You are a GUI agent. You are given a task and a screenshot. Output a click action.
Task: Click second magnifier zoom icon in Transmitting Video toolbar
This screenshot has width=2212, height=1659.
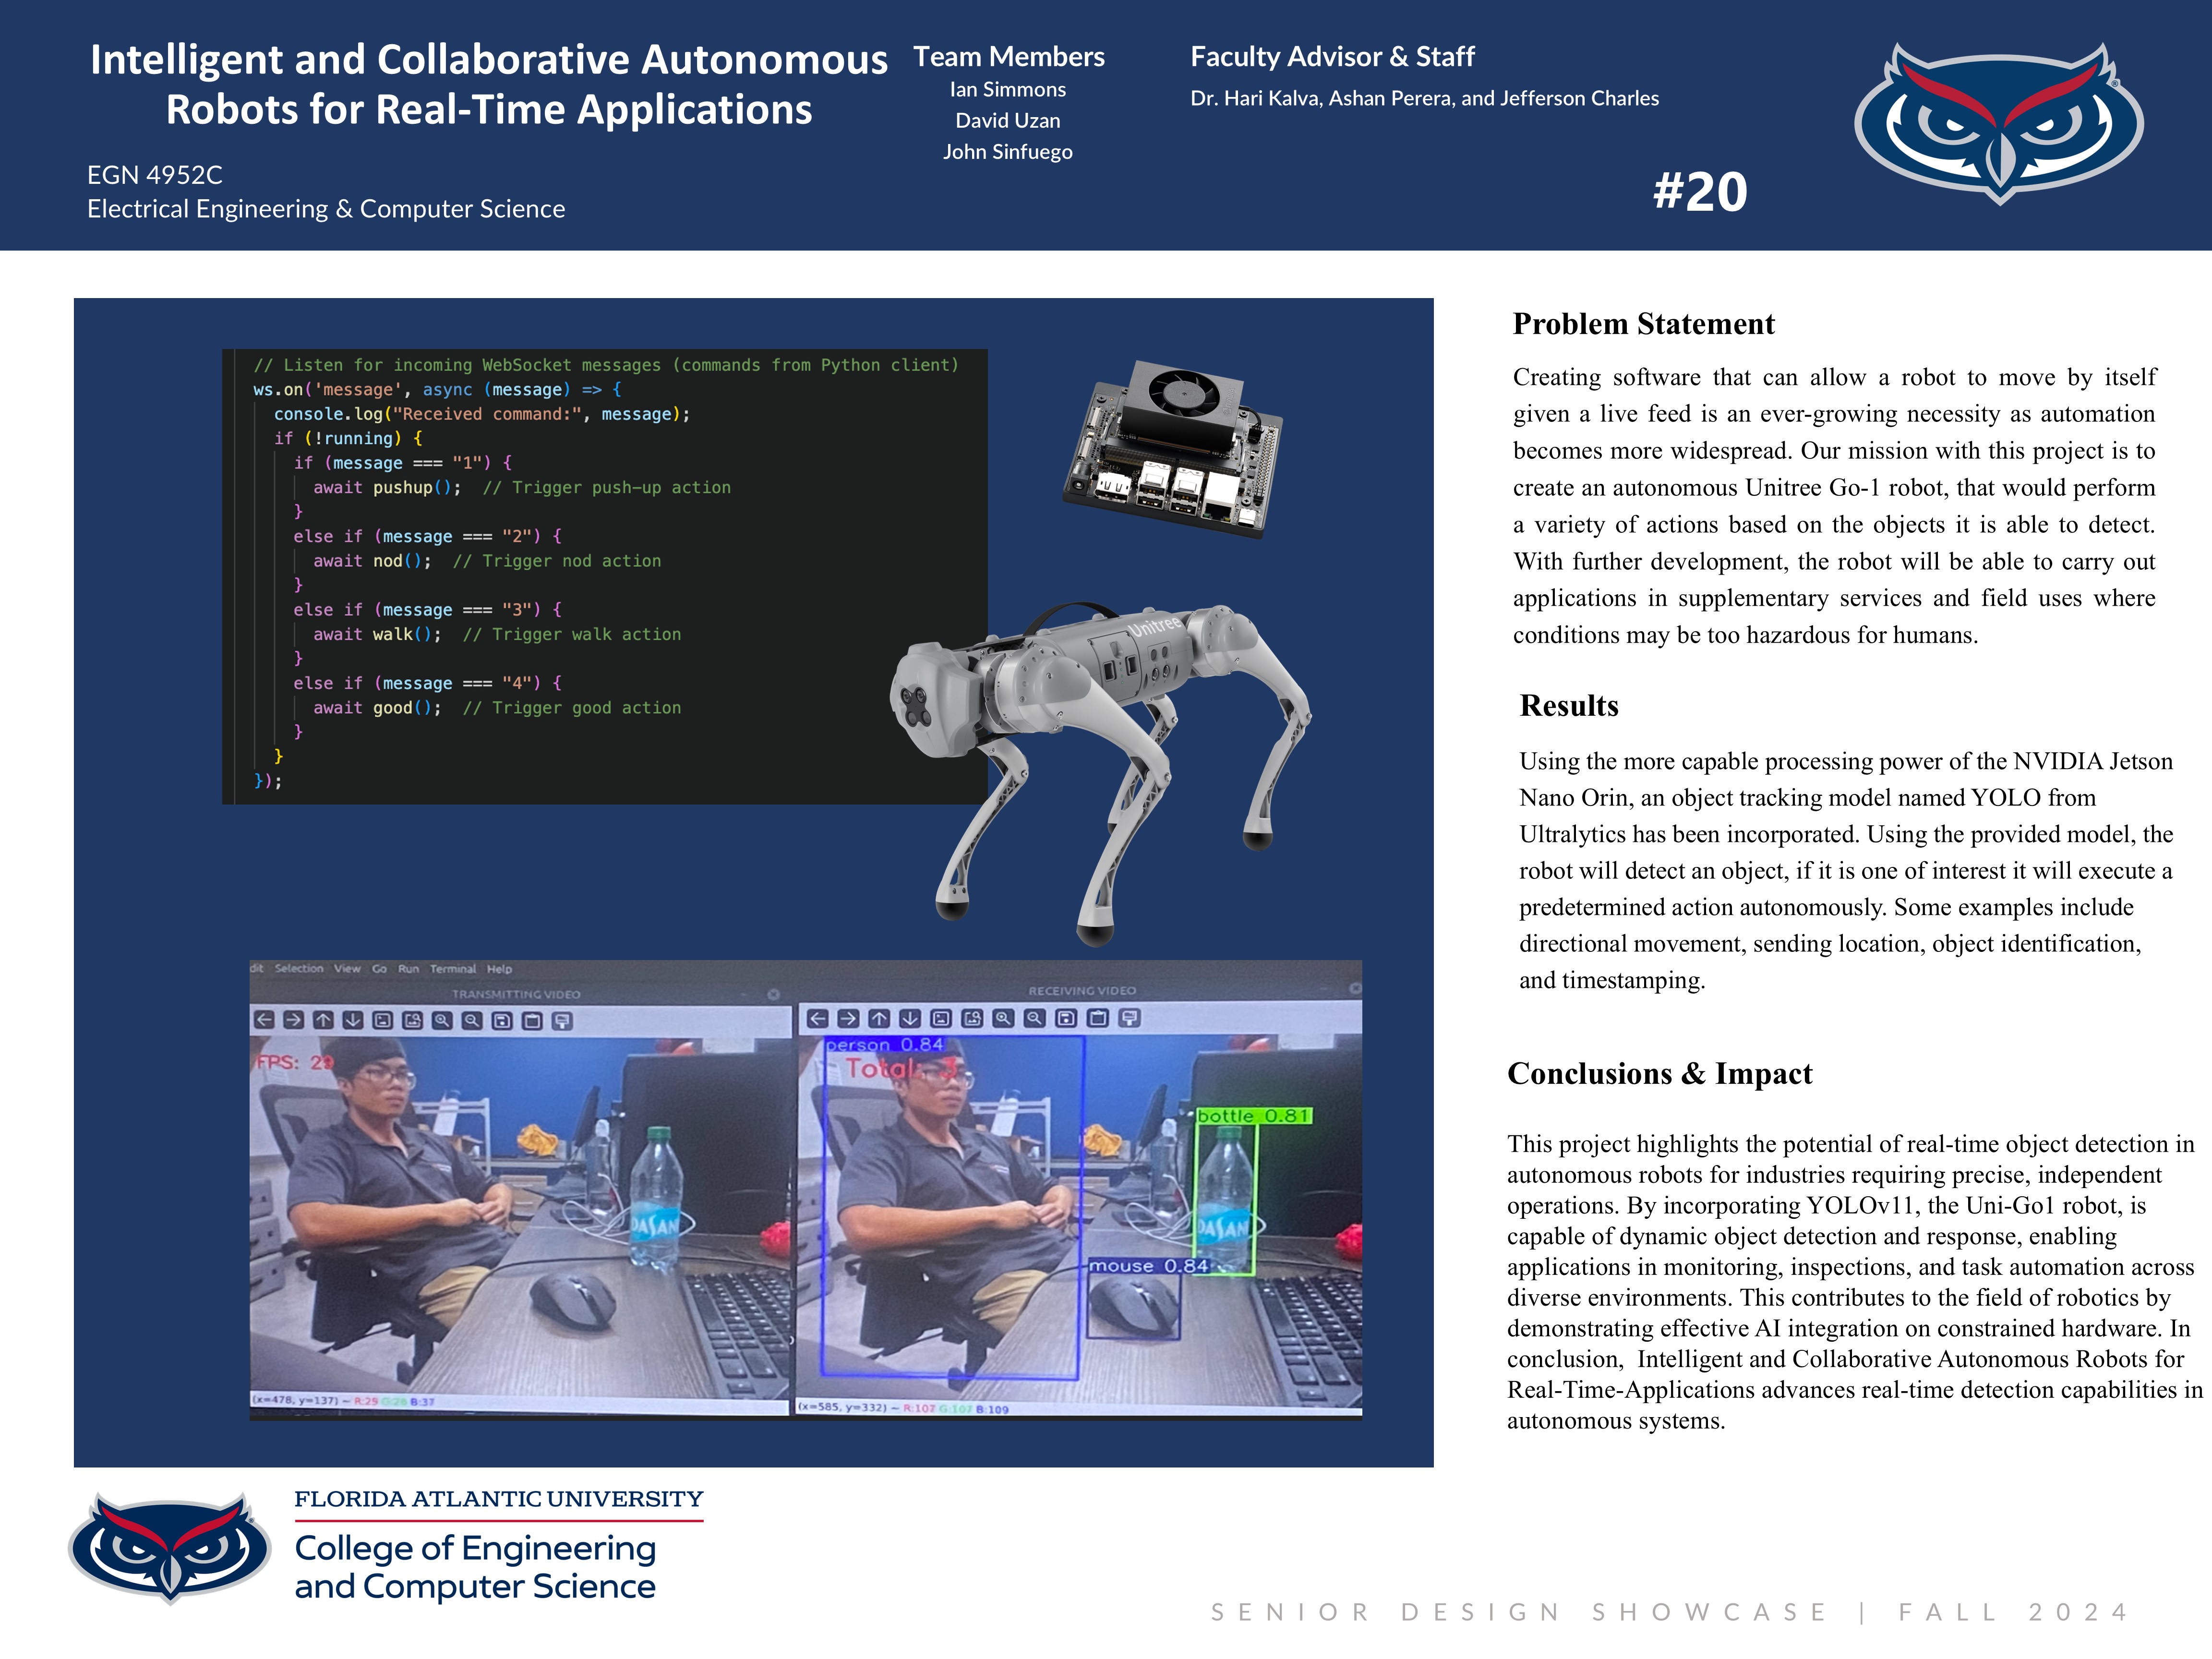click(x=472, y=1020)
